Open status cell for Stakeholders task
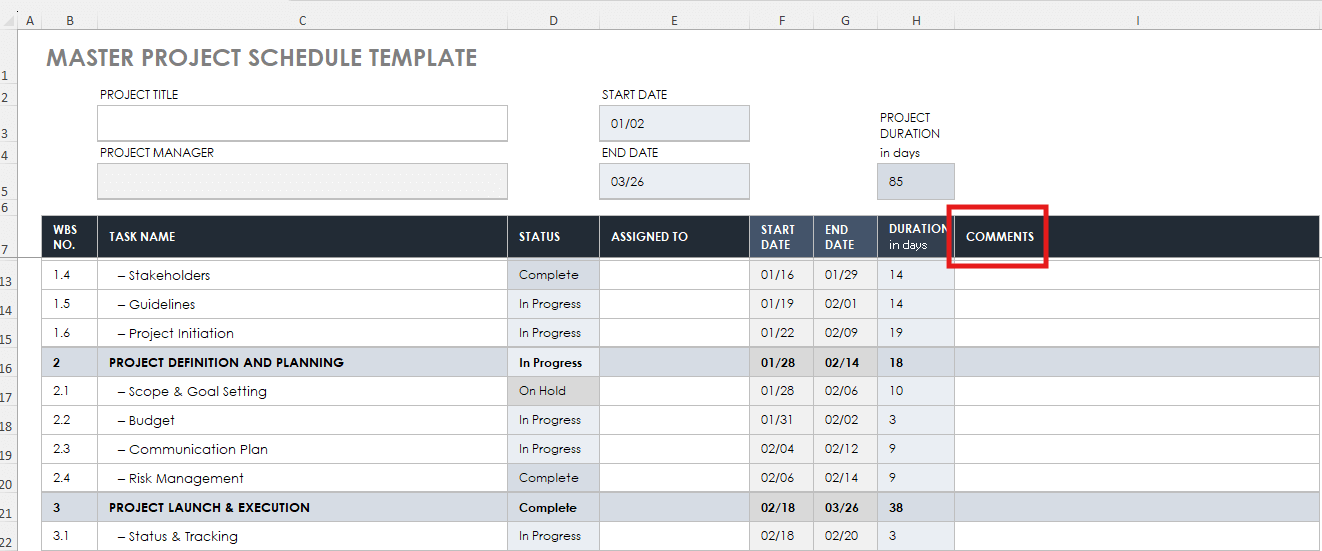Image resolution: width=1322 pixels, height=551 pixels. (553, 275)
